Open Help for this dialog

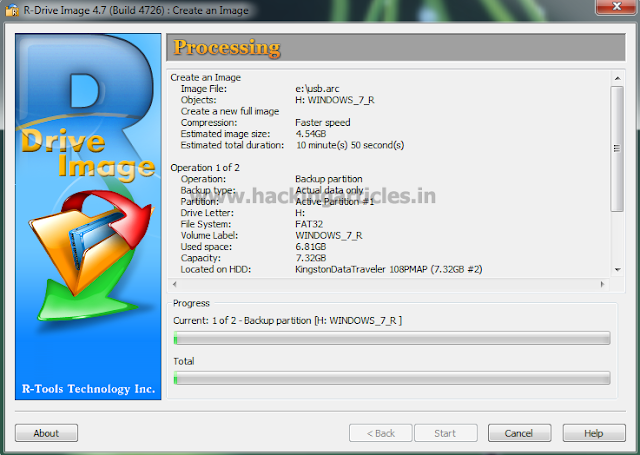[594, 433]
